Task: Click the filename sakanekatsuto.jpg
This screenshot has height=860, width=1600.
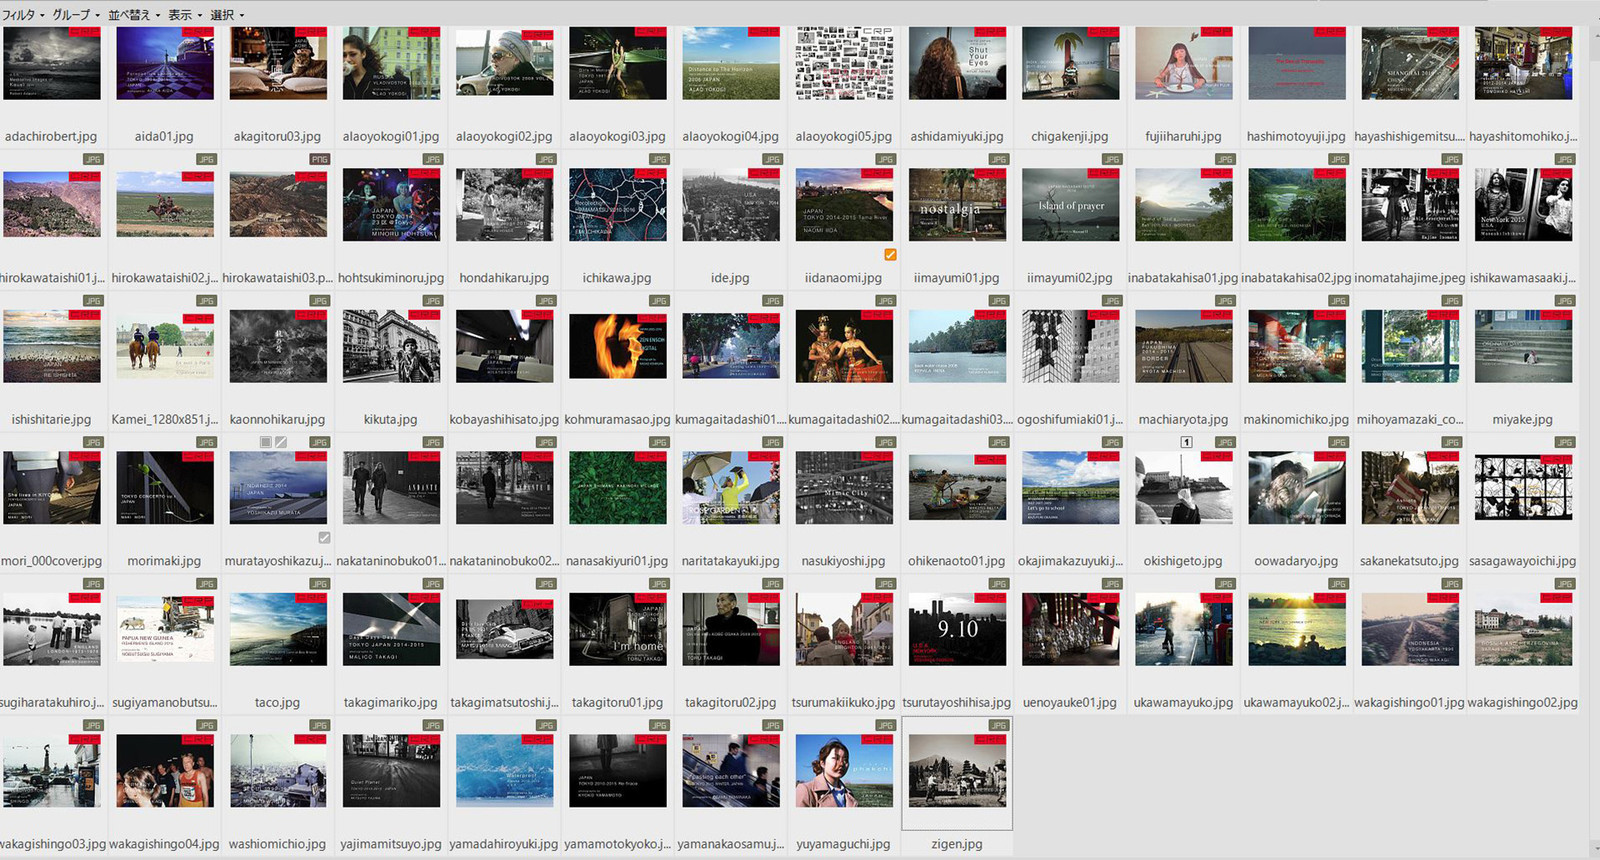Action: 1409,562
